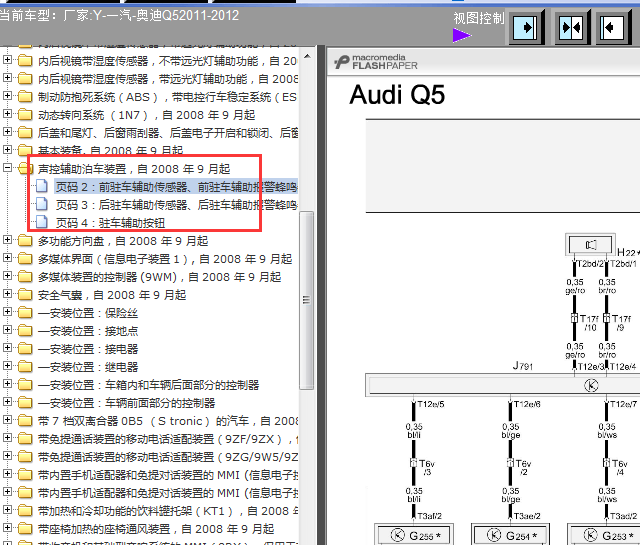Image resolution: width=640 pixels, height=545 pixels.
Task: Click the purple arrow under 视图控制
Action: pos(462,36)
